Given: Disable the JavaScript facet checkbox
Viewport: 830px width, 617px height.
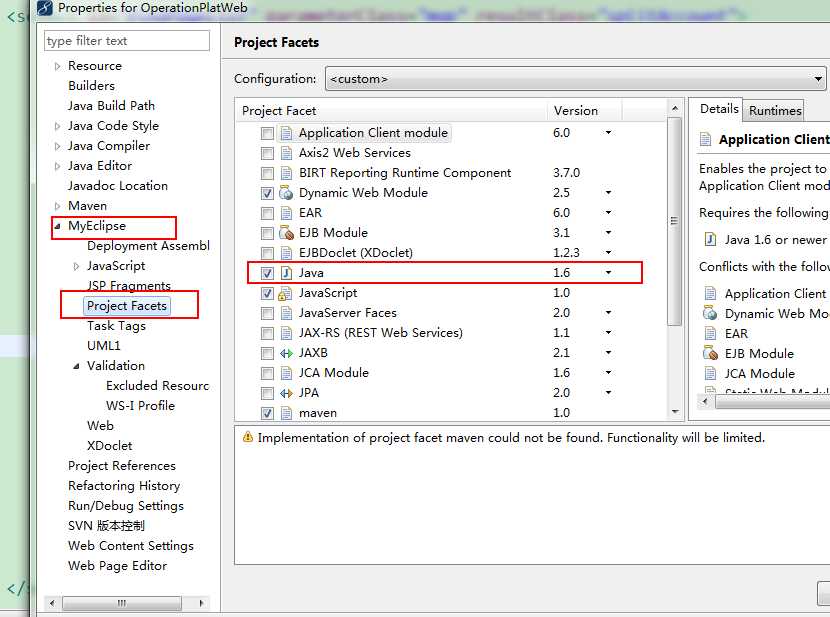Looking at the screenshot, I should (x=267, y=293).
